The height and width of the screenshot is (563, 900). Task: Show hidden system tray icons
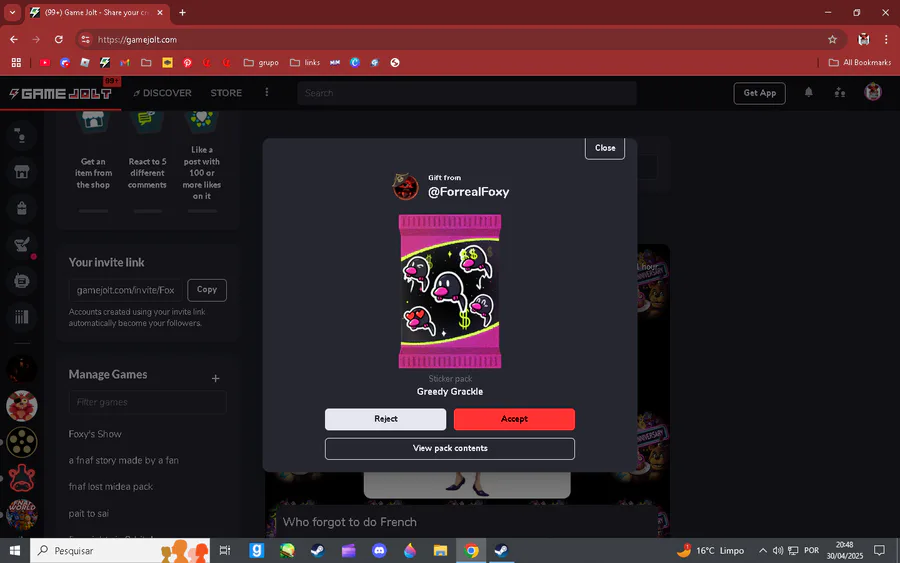(x=762, y=550)
